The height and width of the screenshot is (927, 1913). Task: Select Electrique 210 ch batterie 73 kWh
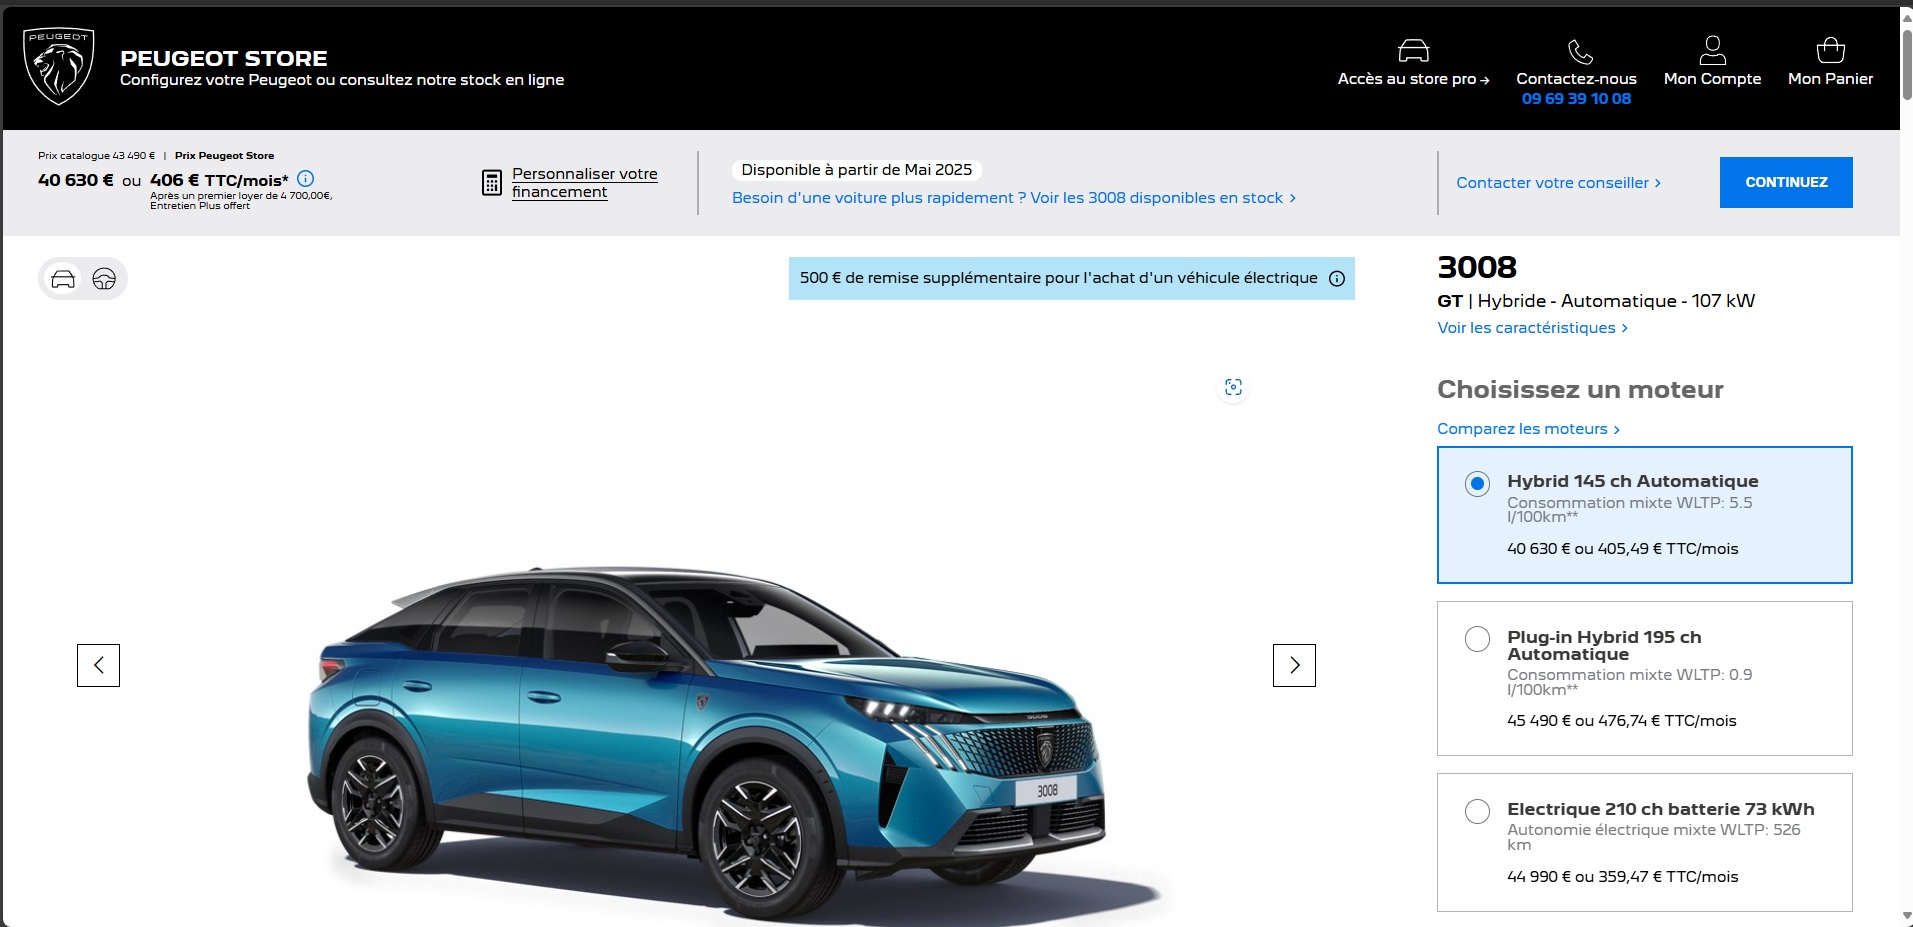point(1477,811)
